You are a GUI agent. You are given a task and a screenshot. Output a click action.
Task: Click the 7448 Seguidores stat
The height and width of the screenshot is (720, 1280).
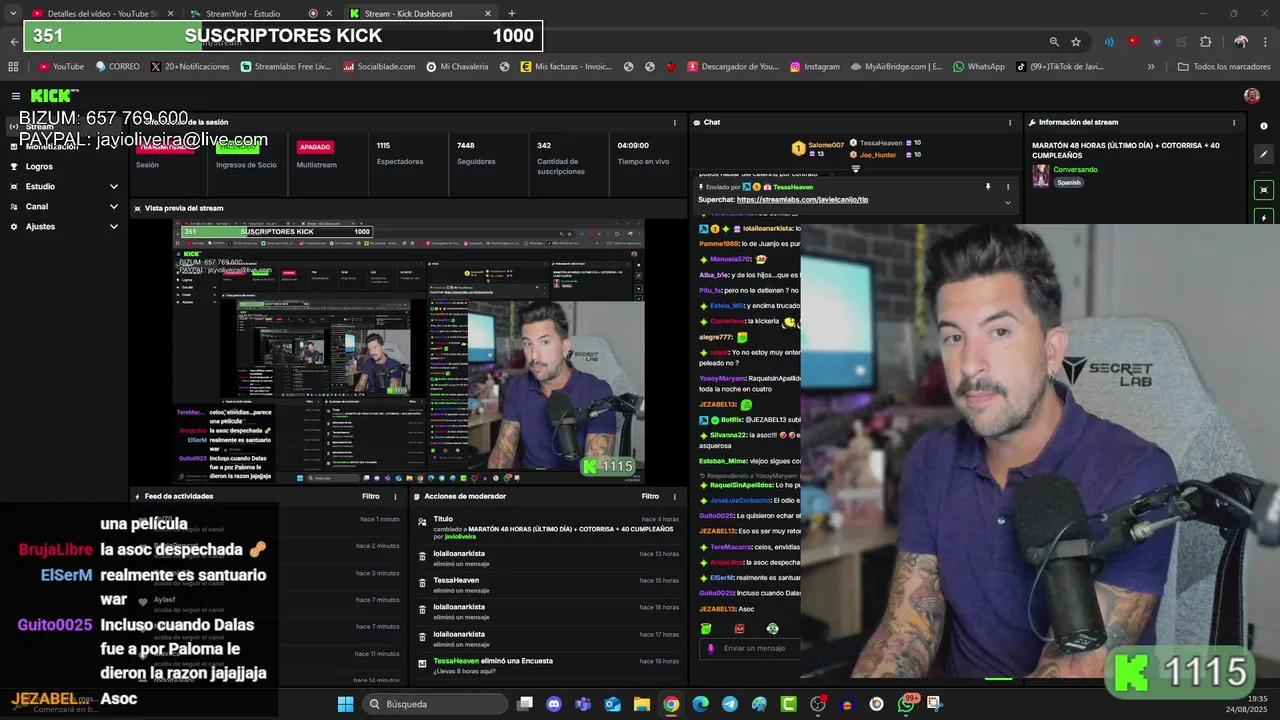[x=476, y=153]
